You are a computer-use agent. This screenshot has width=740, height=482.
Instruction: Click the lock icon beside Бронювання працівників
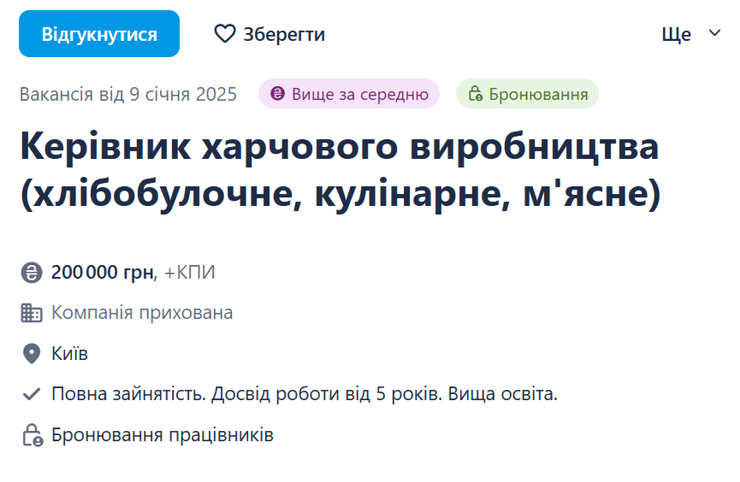click(32, 435)
